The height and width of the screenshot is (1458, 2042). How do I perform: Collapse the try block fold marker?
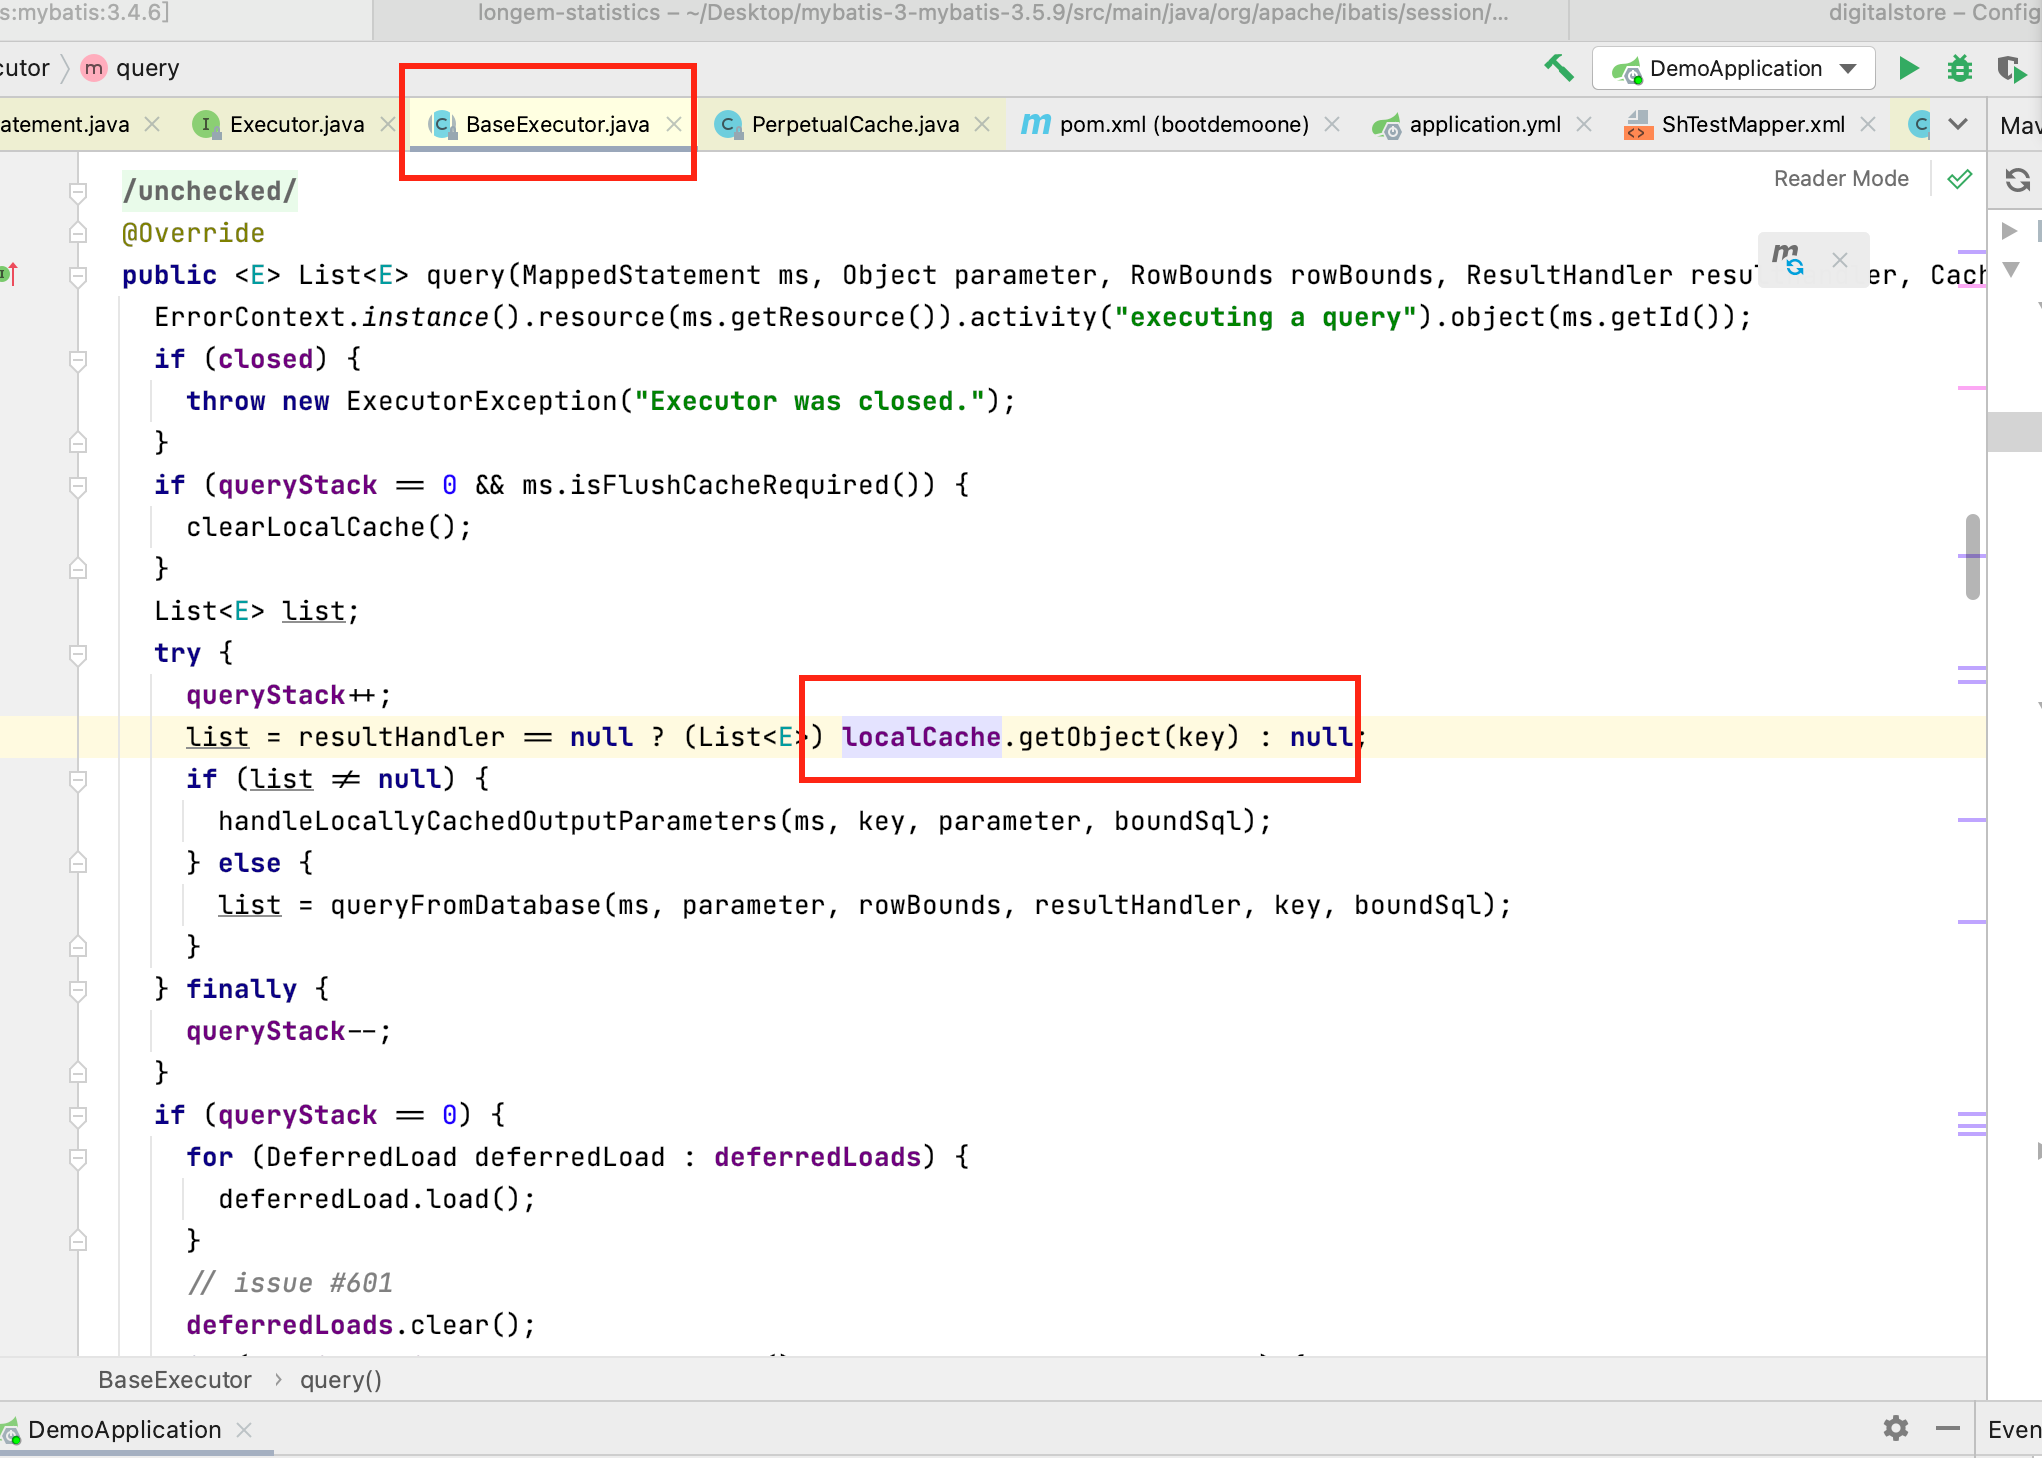pos(78,654)
